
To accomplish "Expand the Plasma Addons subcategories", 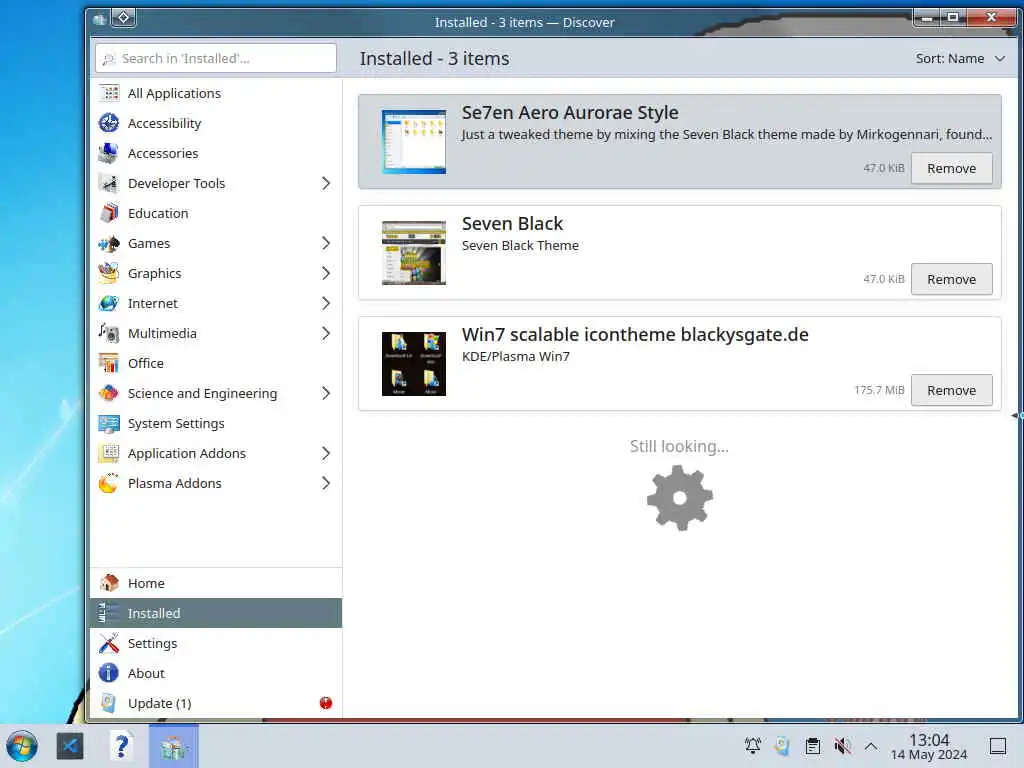I will [x=326, y=484].
